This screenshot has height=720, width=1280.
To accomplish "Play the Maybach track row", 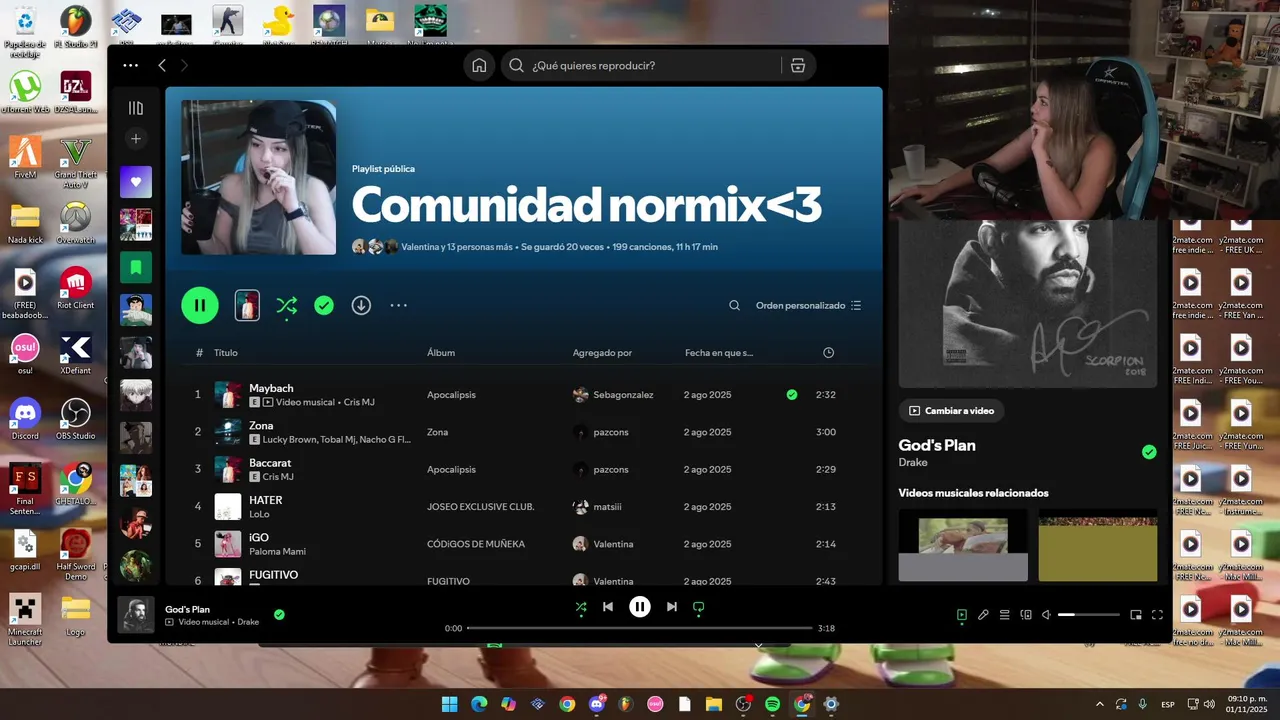I will pyautogui.click(x=524, y=395).
